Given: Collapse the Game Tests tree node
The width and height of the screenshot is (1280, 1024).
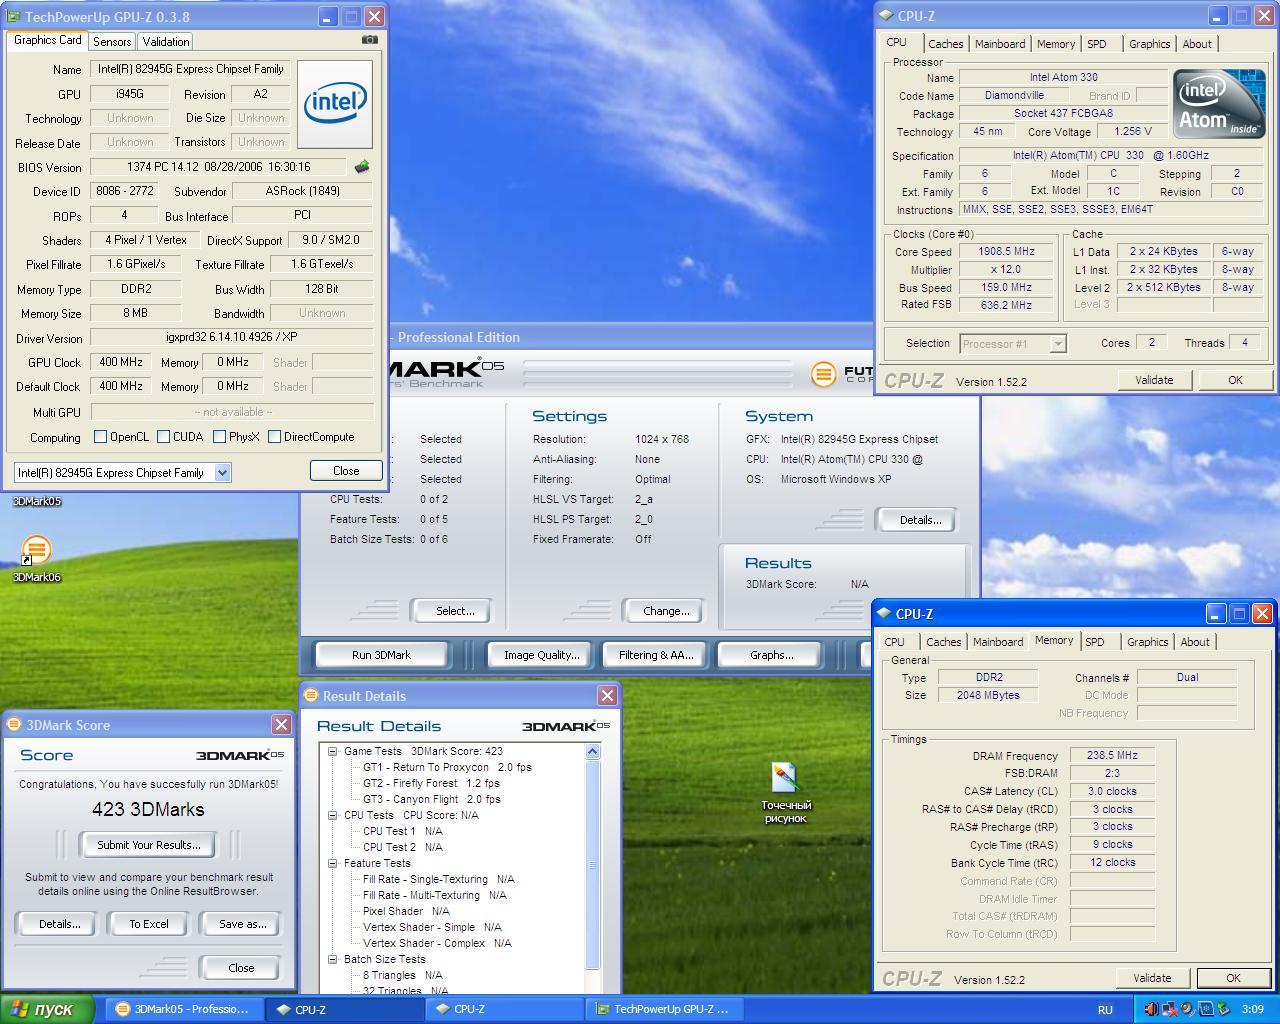Looking at the screenshot, I should pyautogui.click(x=333, y=751).
